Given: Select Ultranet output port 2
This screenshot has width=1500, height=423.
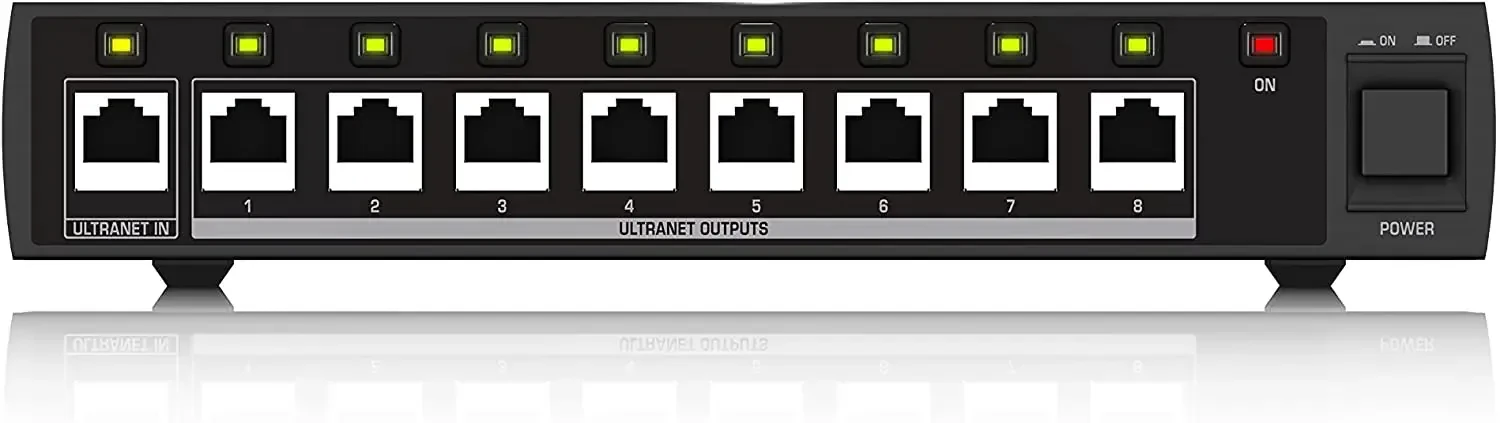Looking at the screenshot, I should click(x=375, y=141).
